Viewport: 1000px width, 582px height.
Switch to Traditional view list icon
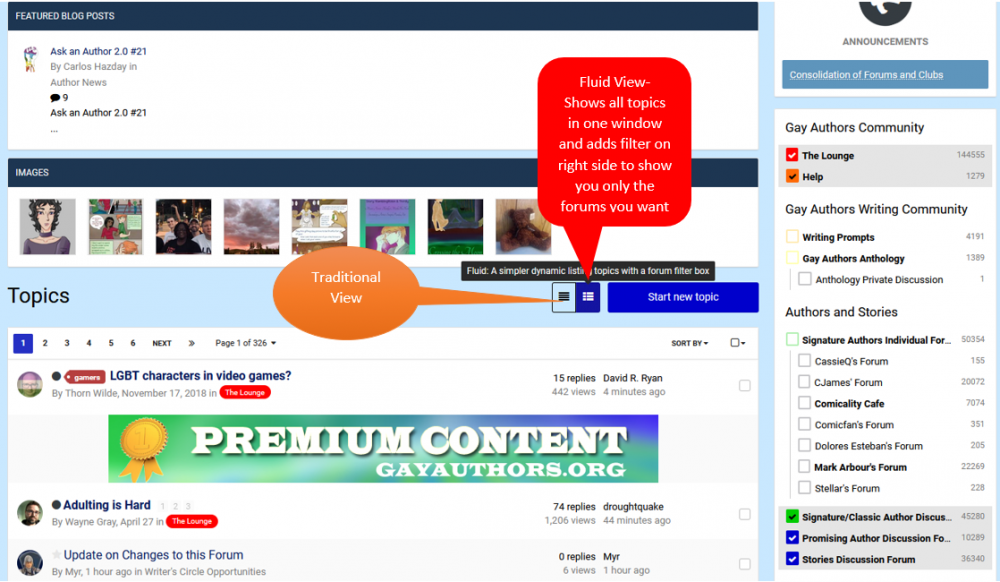coord(564,297)
